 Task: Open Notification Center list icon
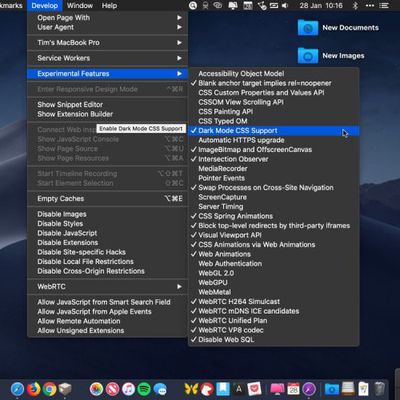point(384,6)
